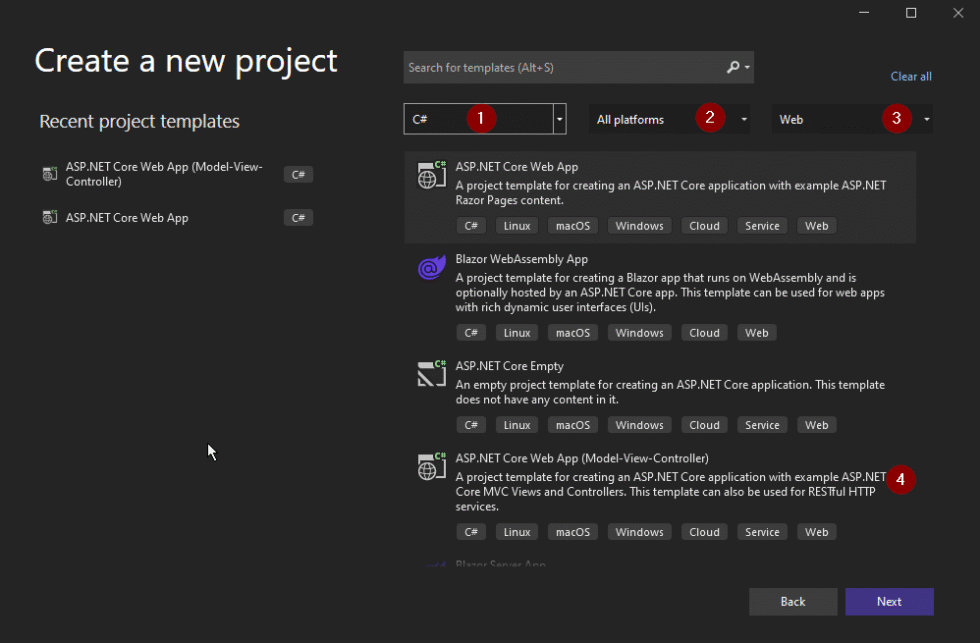Image resolution: width=980 pixels, height=643 pixels.
Task: Minimize the Create a new project window
Action: click(x=864, y=12)
